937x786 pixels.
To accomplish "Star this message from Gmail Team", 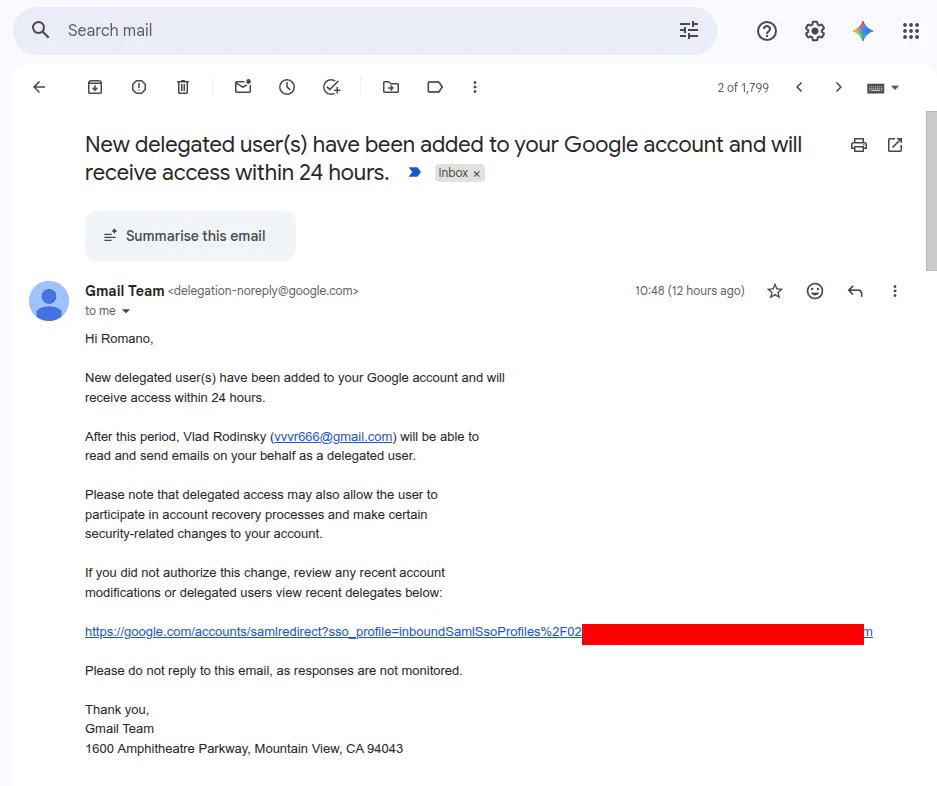I will 774,291.
